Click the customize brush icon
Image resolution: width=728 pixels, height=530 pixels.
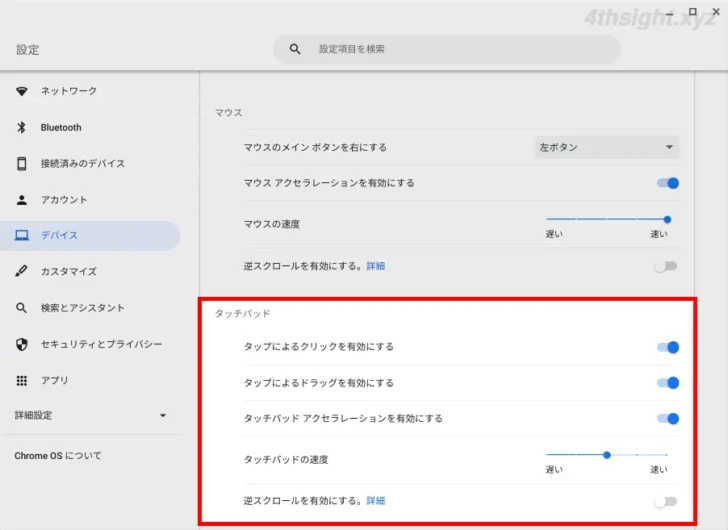(x=21, y=271)
